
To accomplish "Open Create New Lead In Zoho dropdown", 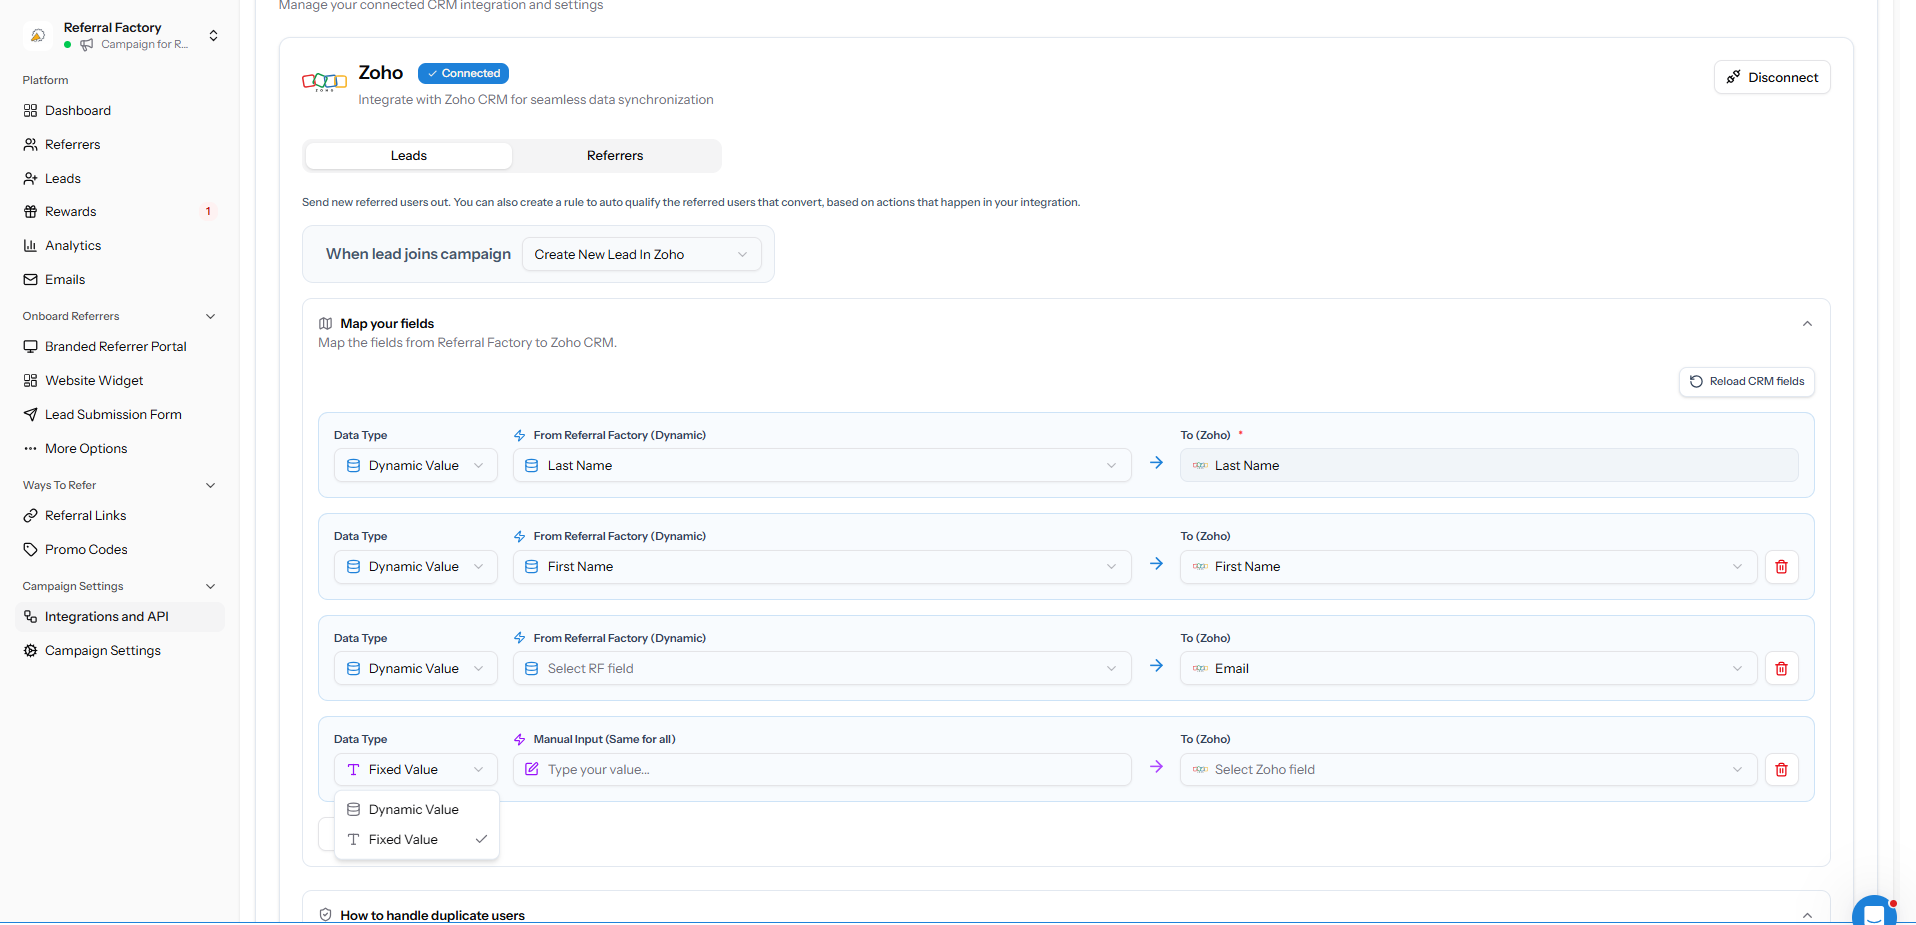I will click(x=641, y=255).
